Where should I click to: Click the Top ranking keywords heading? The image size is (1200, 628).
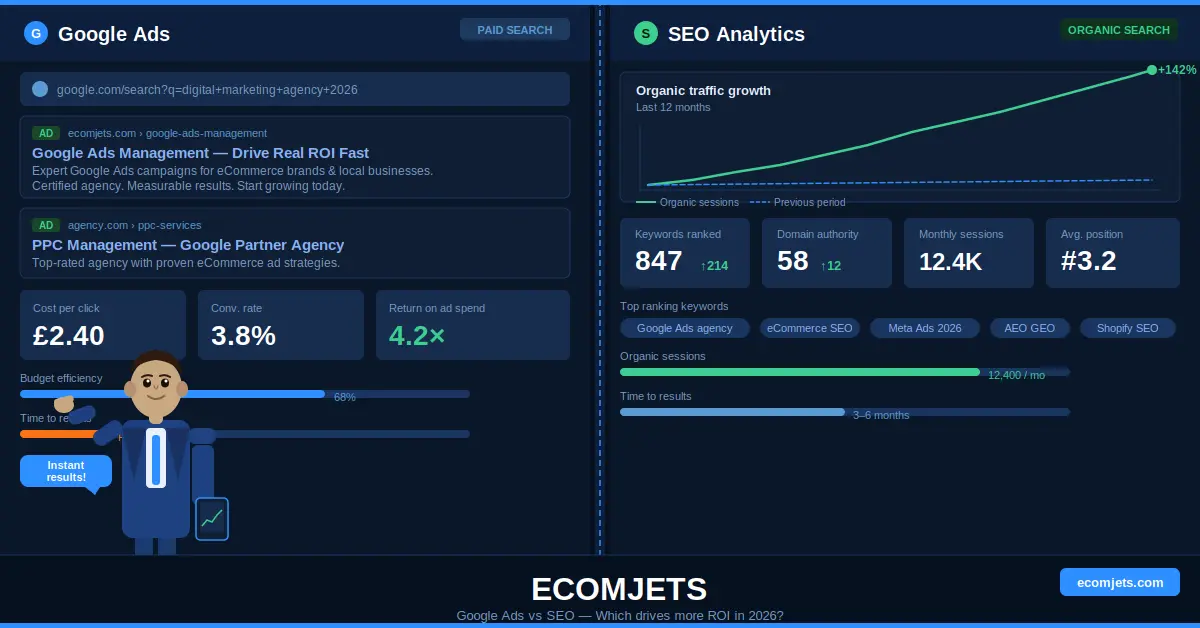(x=674, y=306)
